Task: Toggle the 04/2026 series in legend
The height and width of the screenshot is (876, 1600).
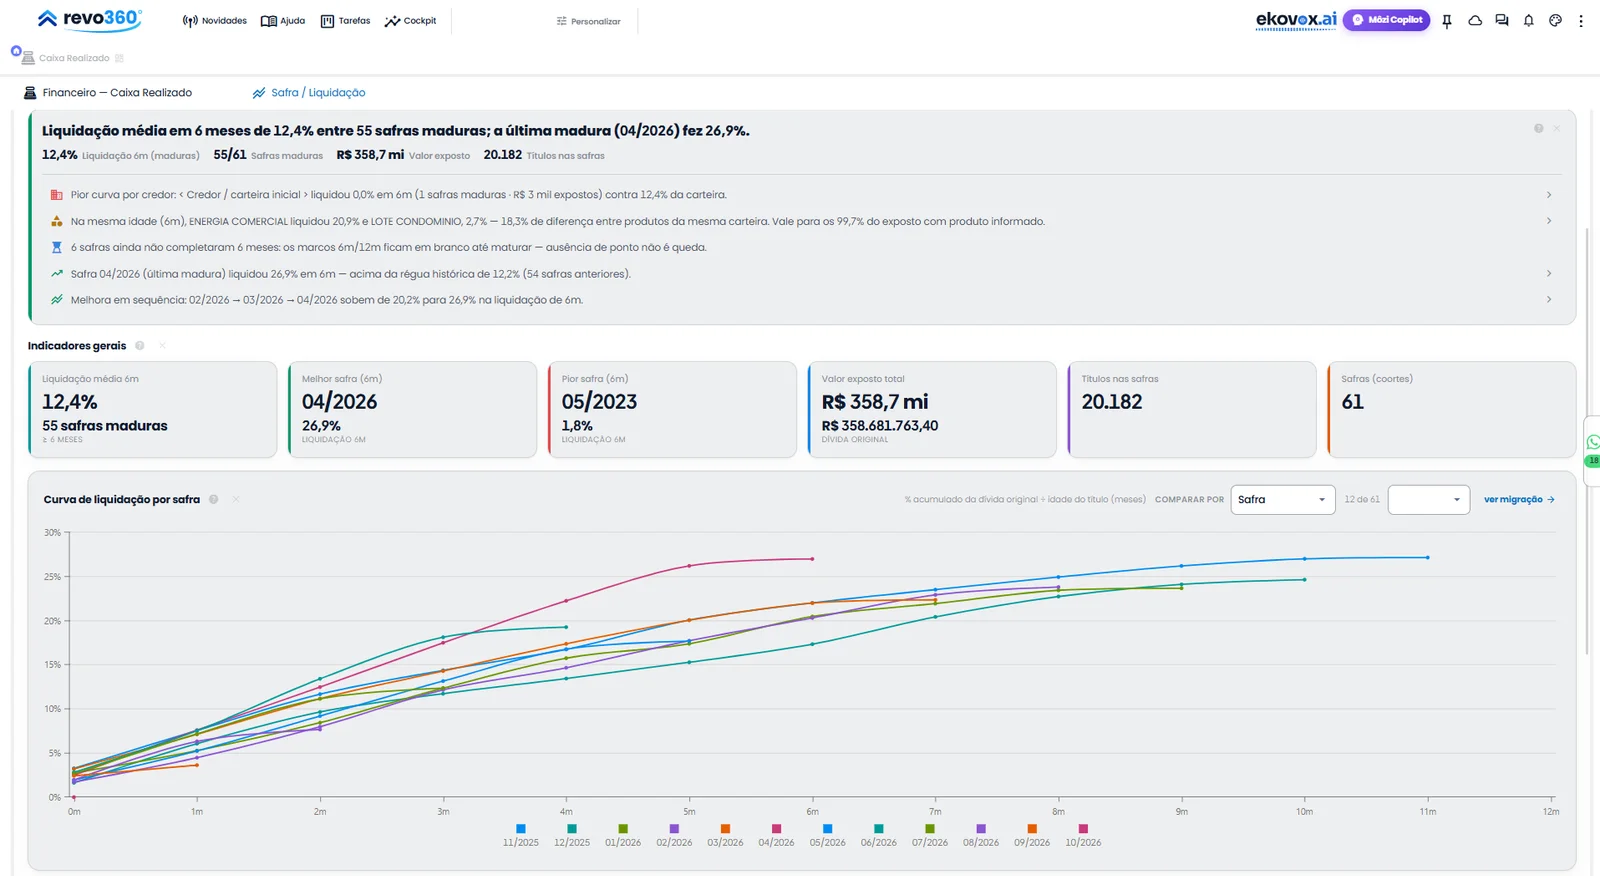Action: point(776,835)
